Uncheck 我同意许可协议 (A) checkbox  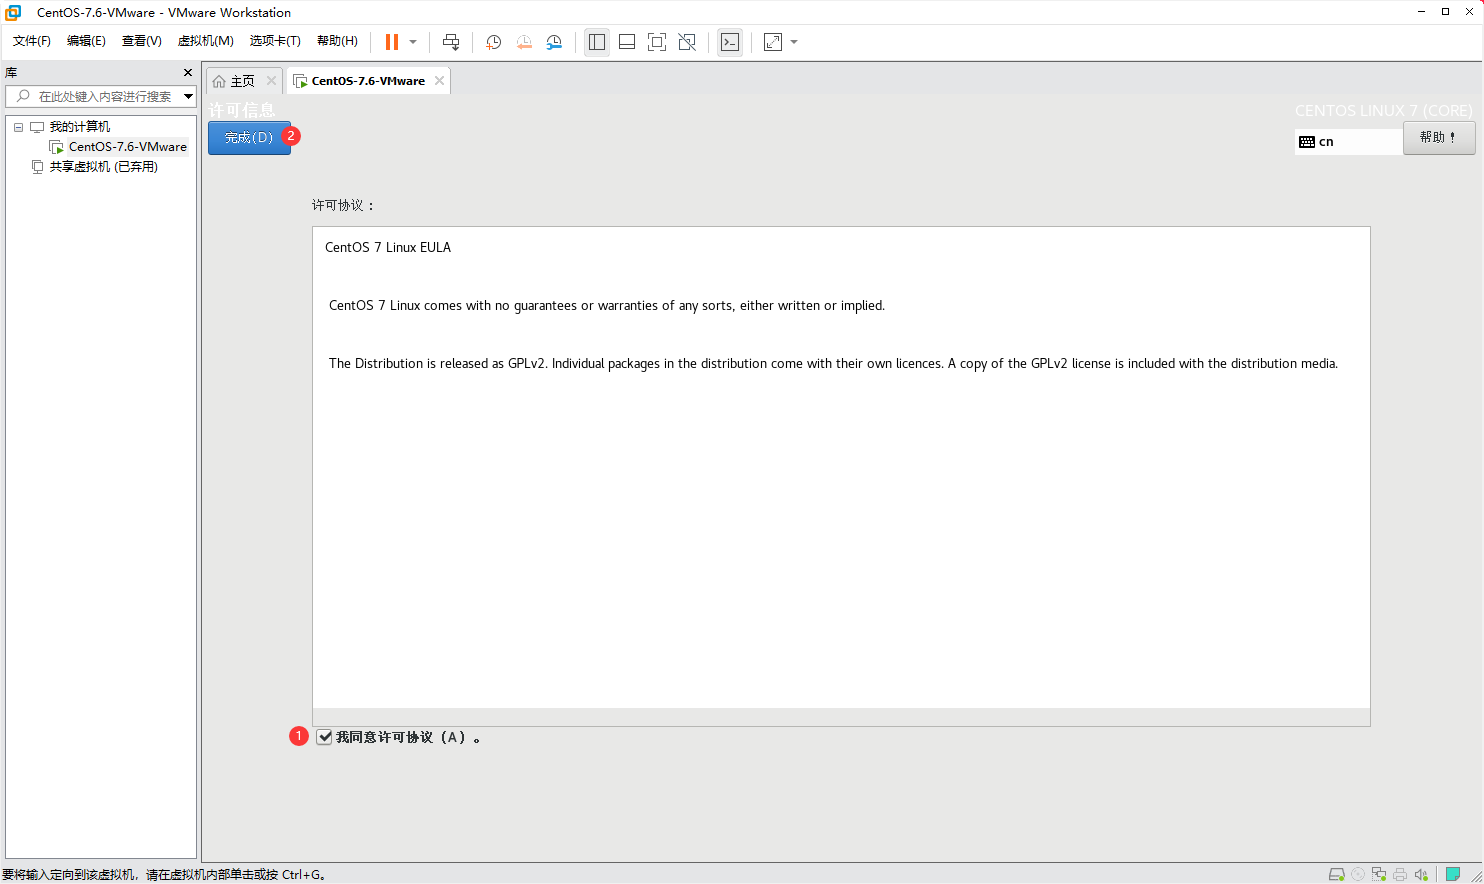tap(324, 737)
